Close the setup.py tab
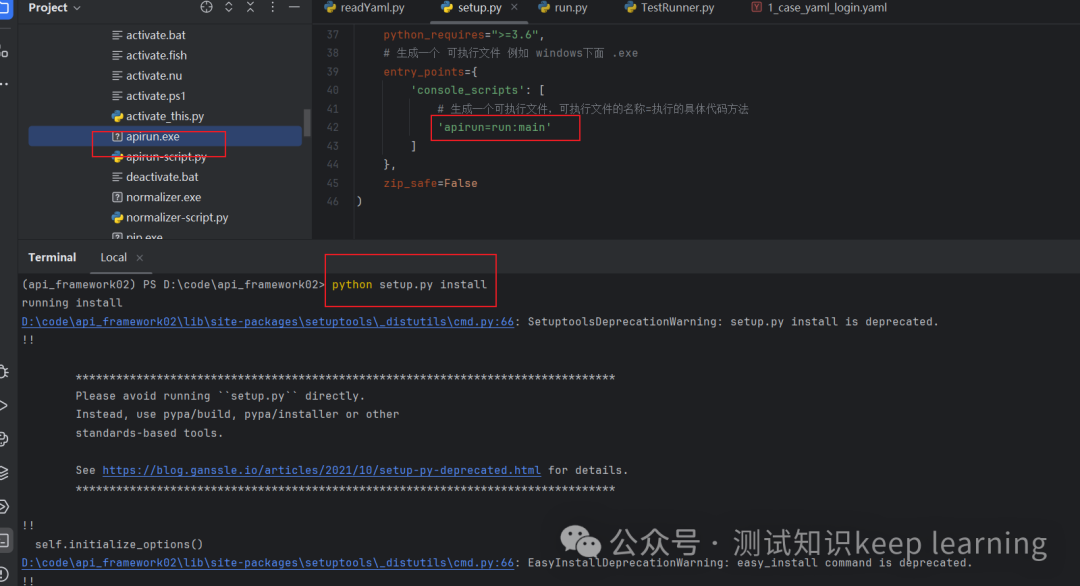The image size is (1080, 586). [515, 7]
